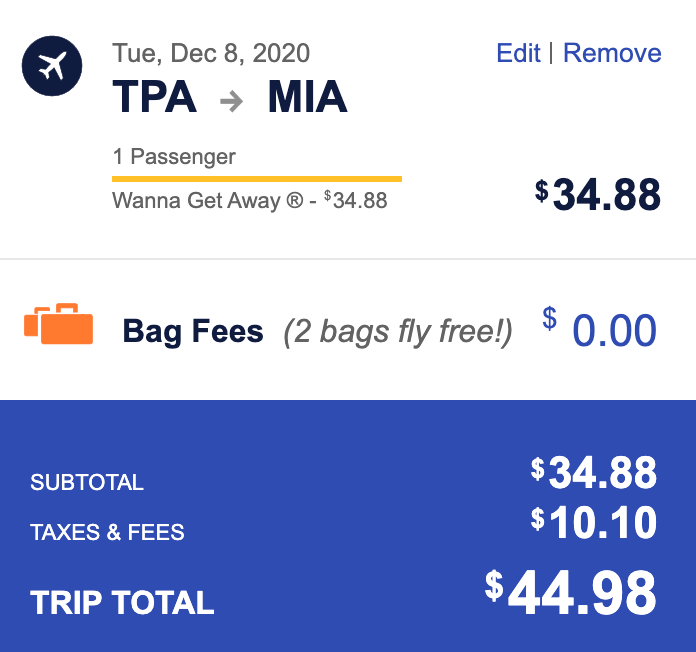The width and height of the screenshot is (696, 652).
Task: Click the 2 bags fly free note
Action: pos(398,332)
